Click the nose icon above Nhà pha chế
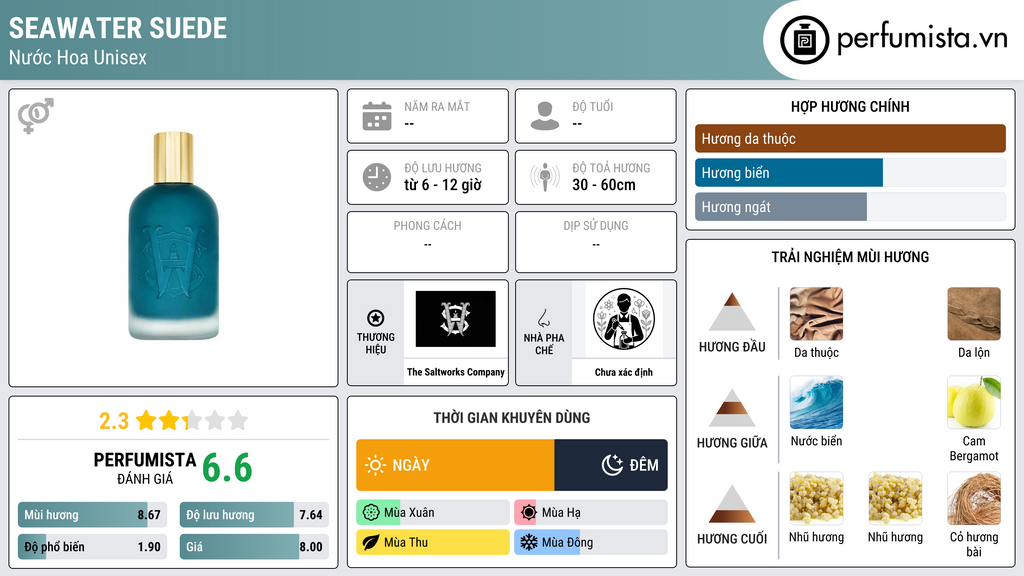 (x=543, y=318)
